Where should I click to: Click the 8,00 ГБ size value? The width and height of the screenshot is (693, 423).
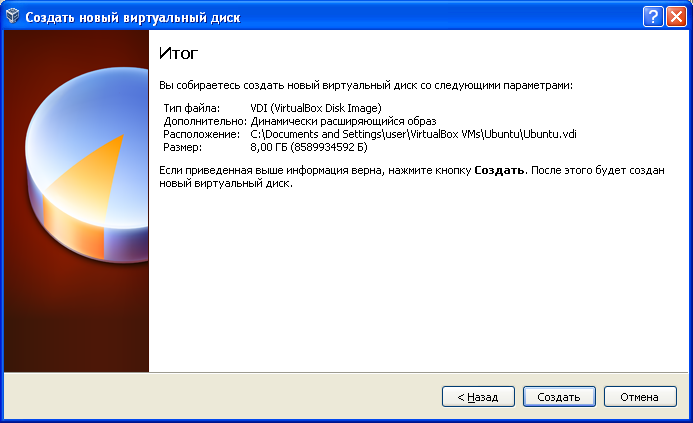pos(309,147)
